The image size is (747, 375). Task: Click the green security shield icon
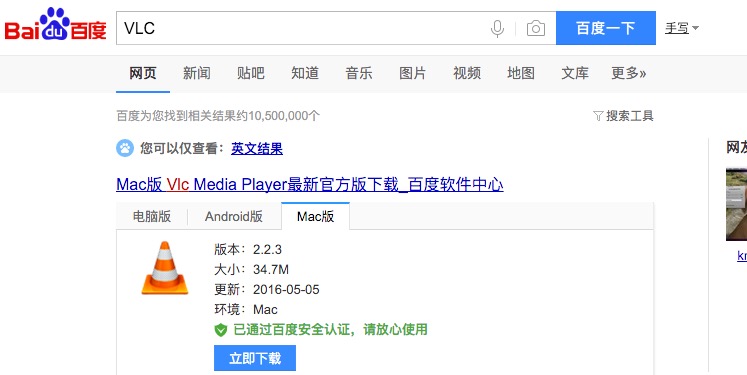coord(221,330)
